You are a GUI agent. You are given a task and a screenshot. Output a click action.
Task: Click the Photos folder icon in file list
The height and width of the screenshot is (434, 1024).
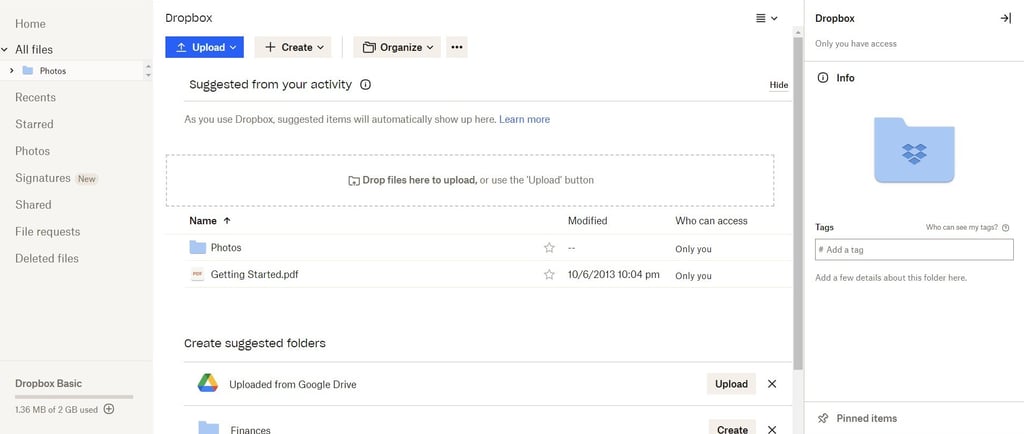coord(197,247)
